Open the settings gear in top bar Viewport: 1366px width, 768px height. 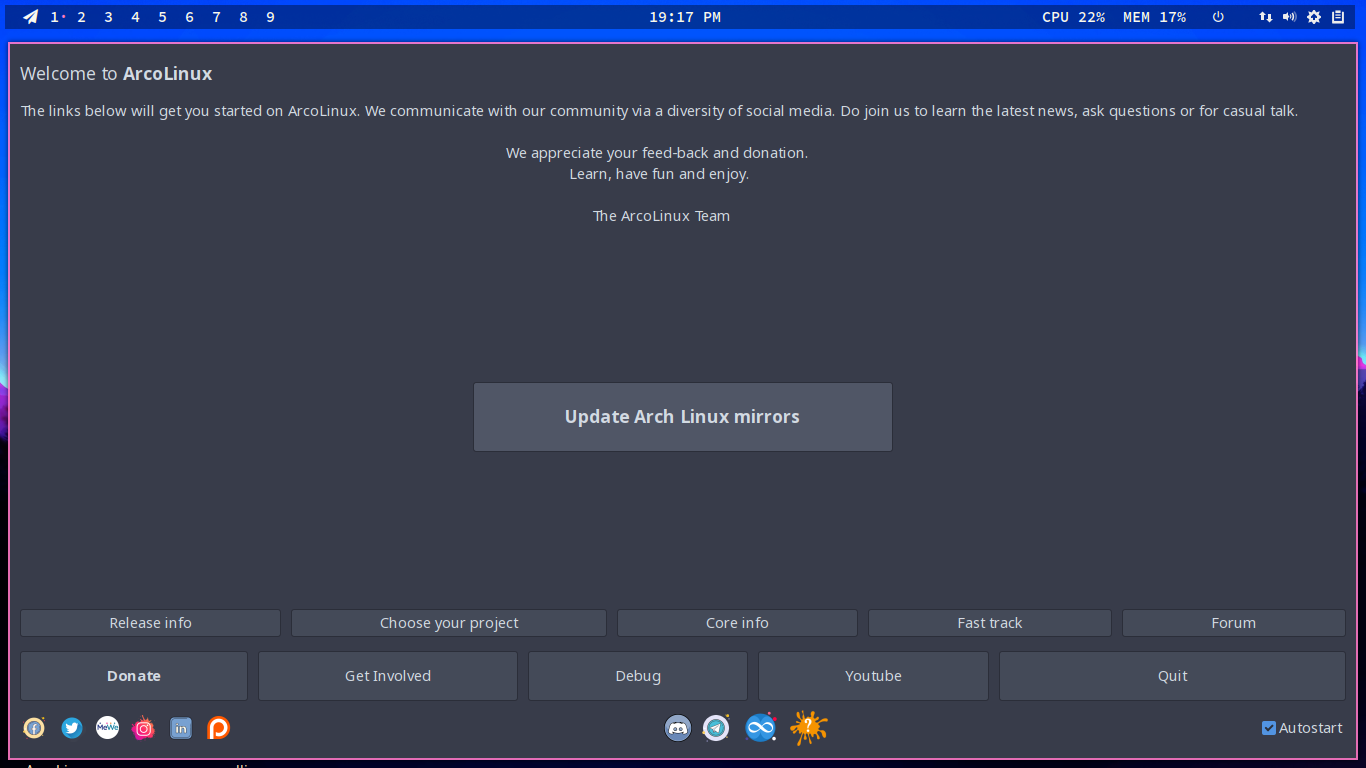1314,17
